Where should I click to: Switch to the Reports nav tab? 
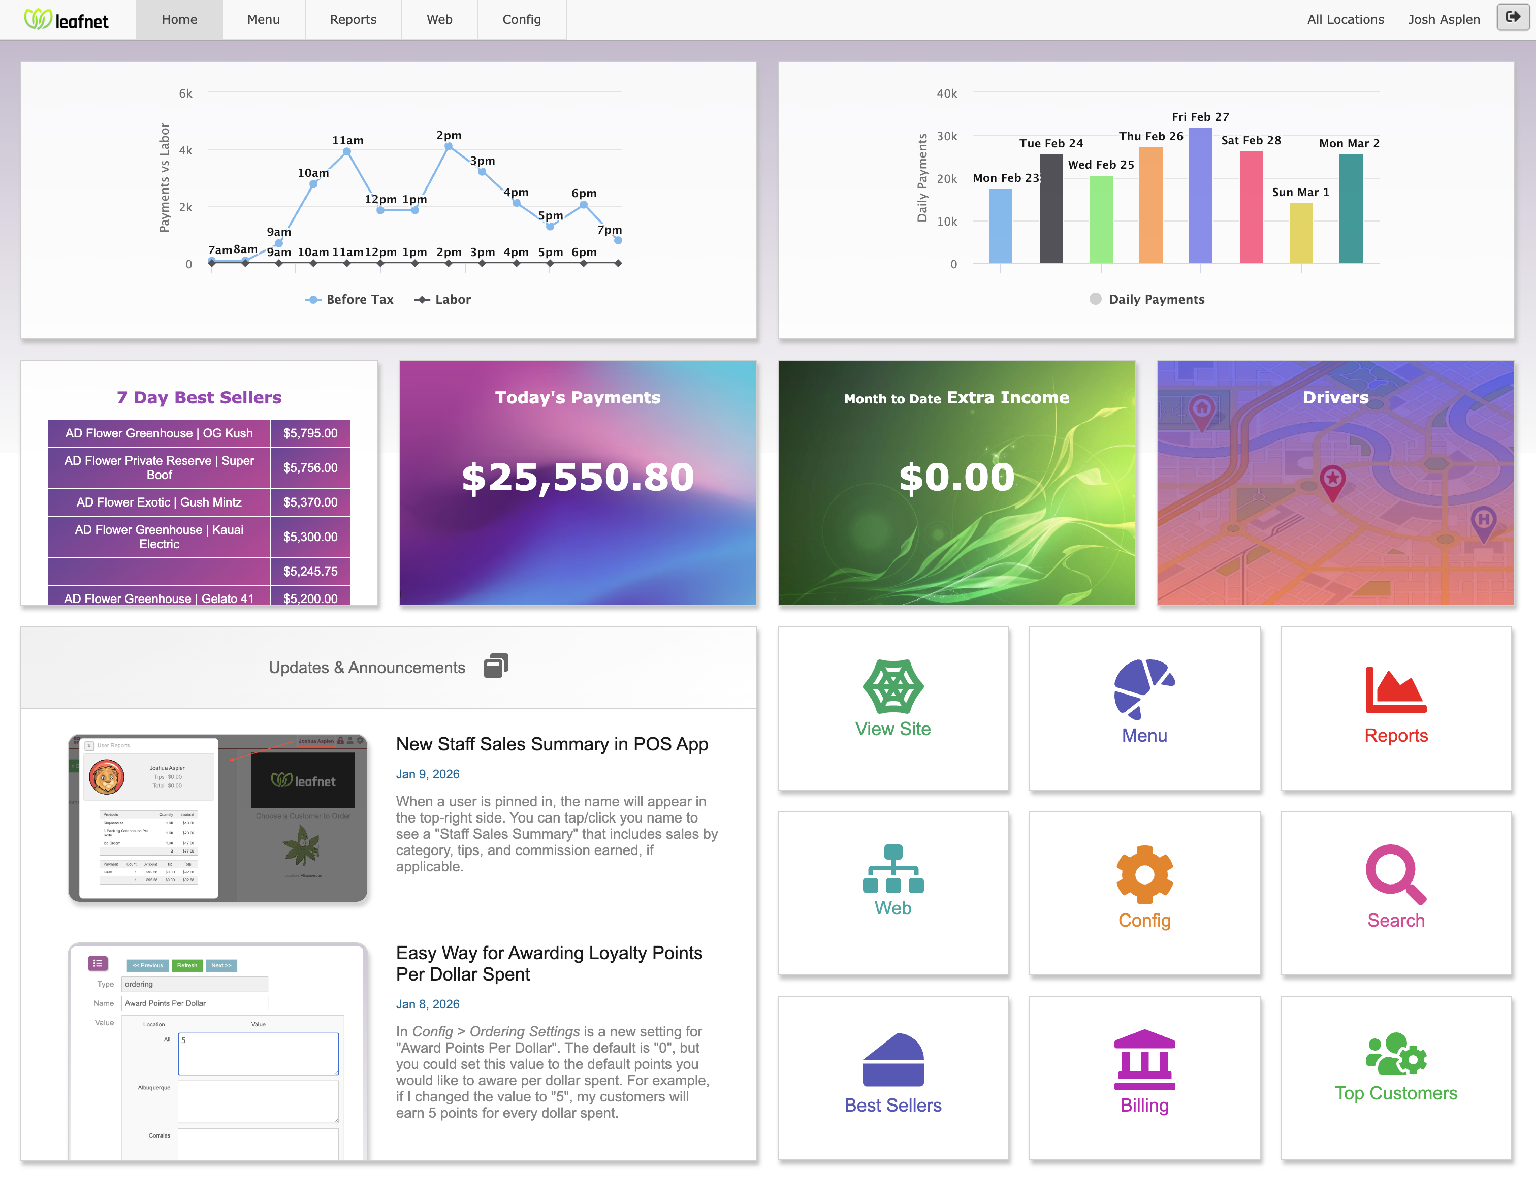pos(353,20)
